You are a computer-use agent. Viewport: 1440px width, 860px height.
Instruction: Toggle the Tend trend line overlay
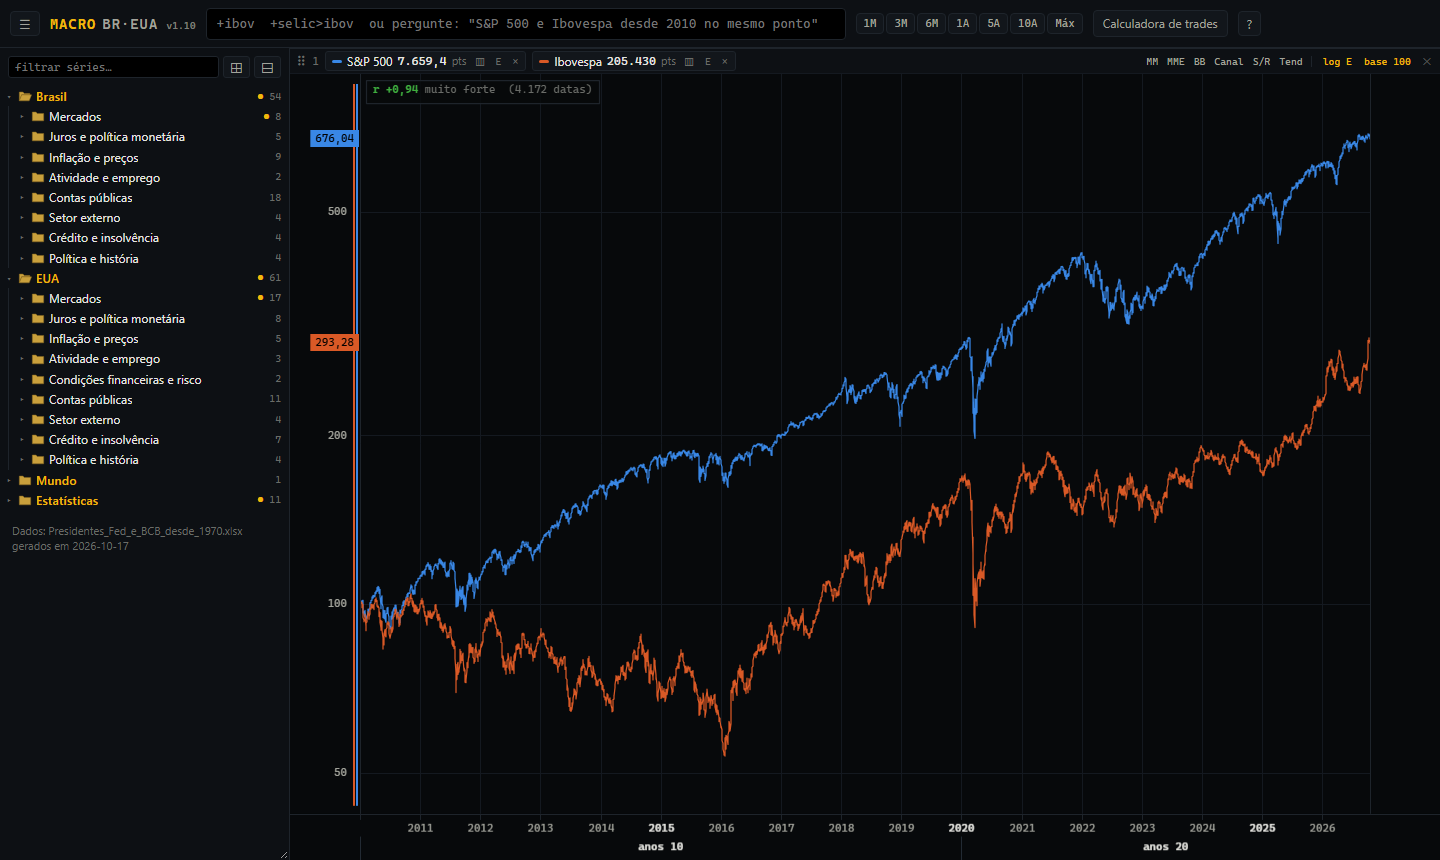(x=1291, y=62)
